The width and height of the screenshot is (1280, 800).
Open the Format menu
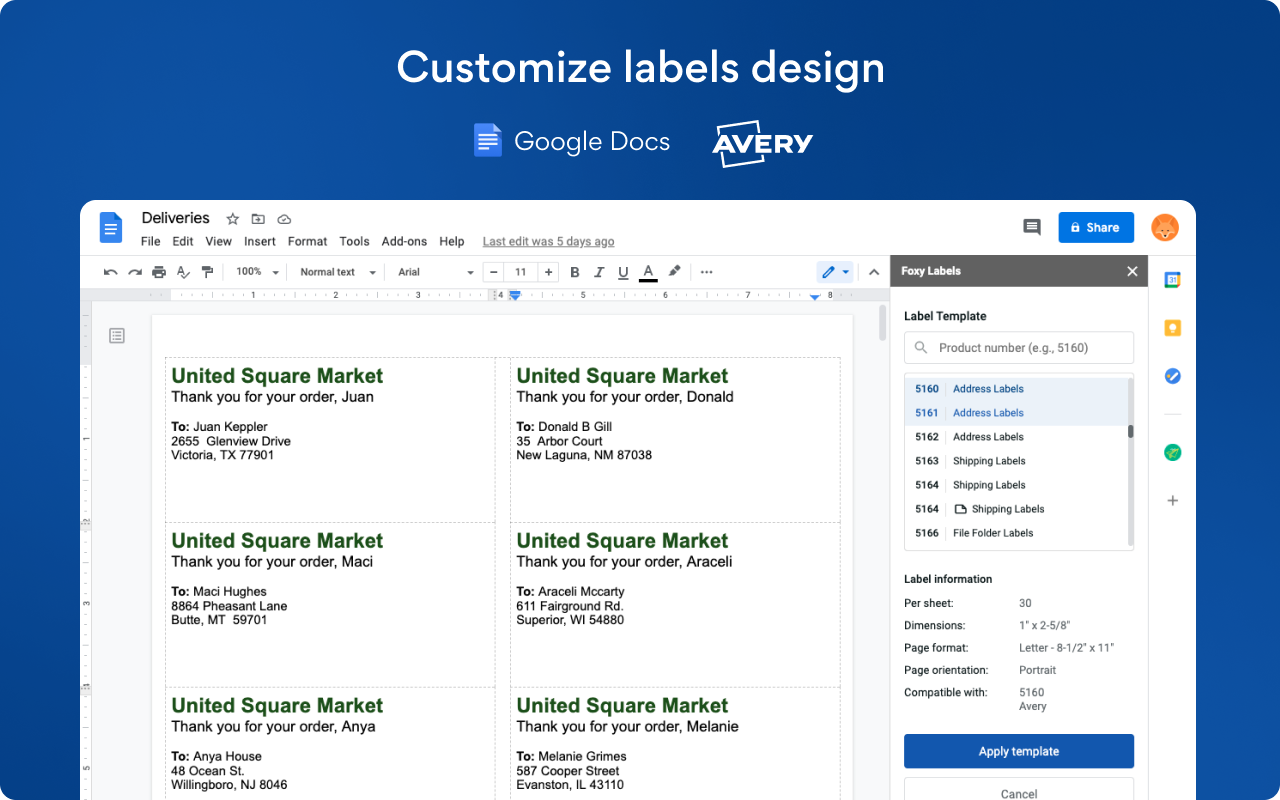click(308, 241)
